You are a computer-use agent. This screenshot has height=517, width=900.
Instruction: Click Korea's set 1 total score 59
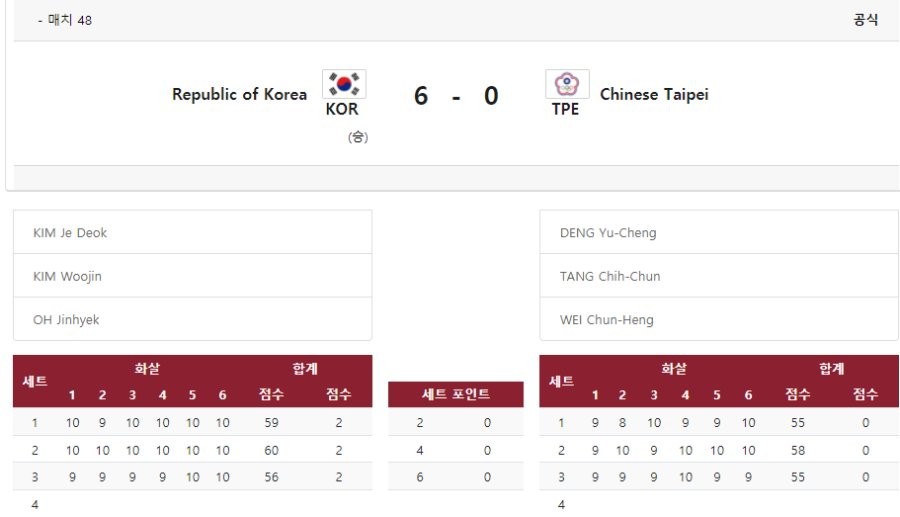coord(271,423)
